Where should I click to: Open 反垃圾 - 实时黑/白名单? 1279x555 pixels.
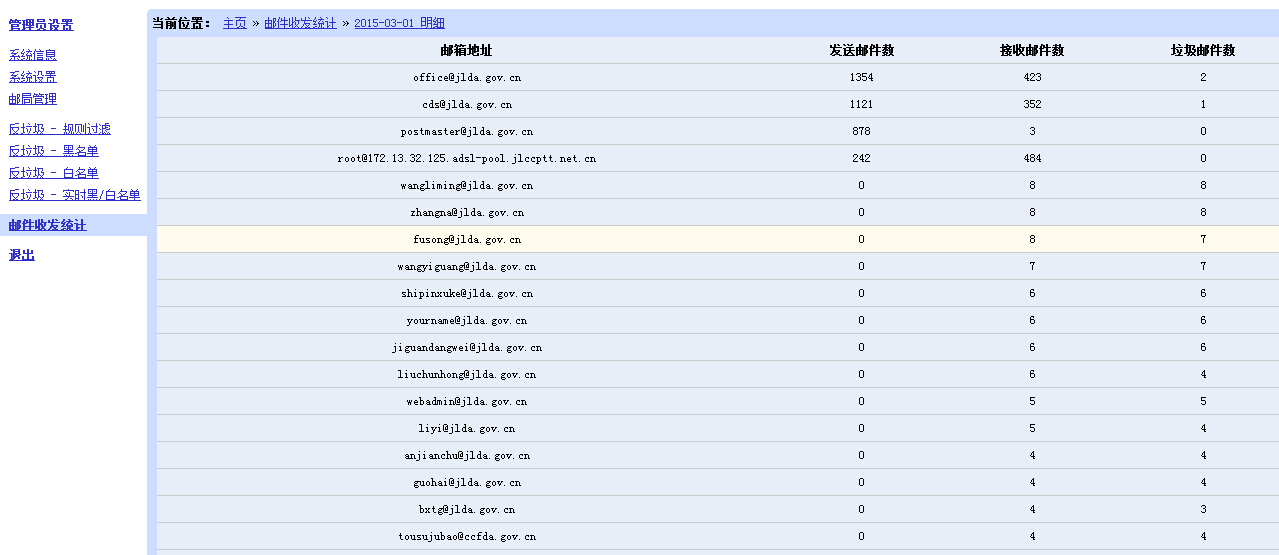pyautogui.click(x=75, y=195)
